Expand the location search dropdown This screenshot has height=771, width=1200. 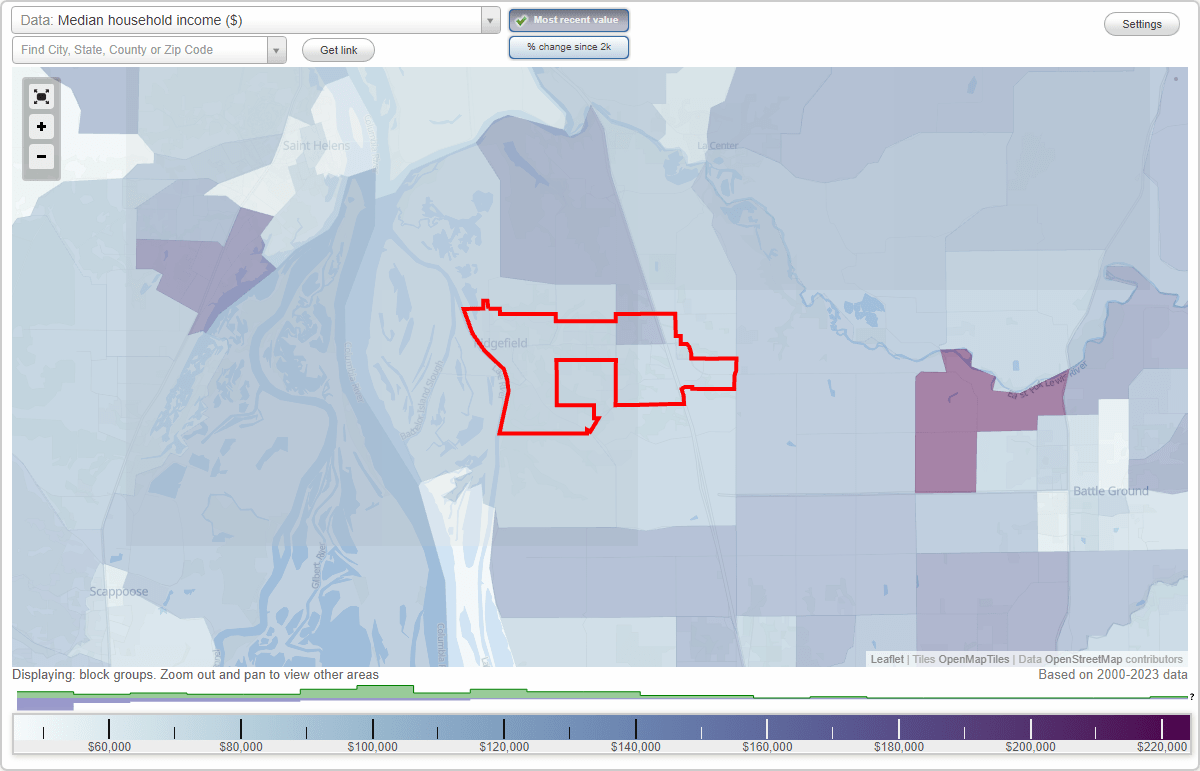[x=277, y=49]
